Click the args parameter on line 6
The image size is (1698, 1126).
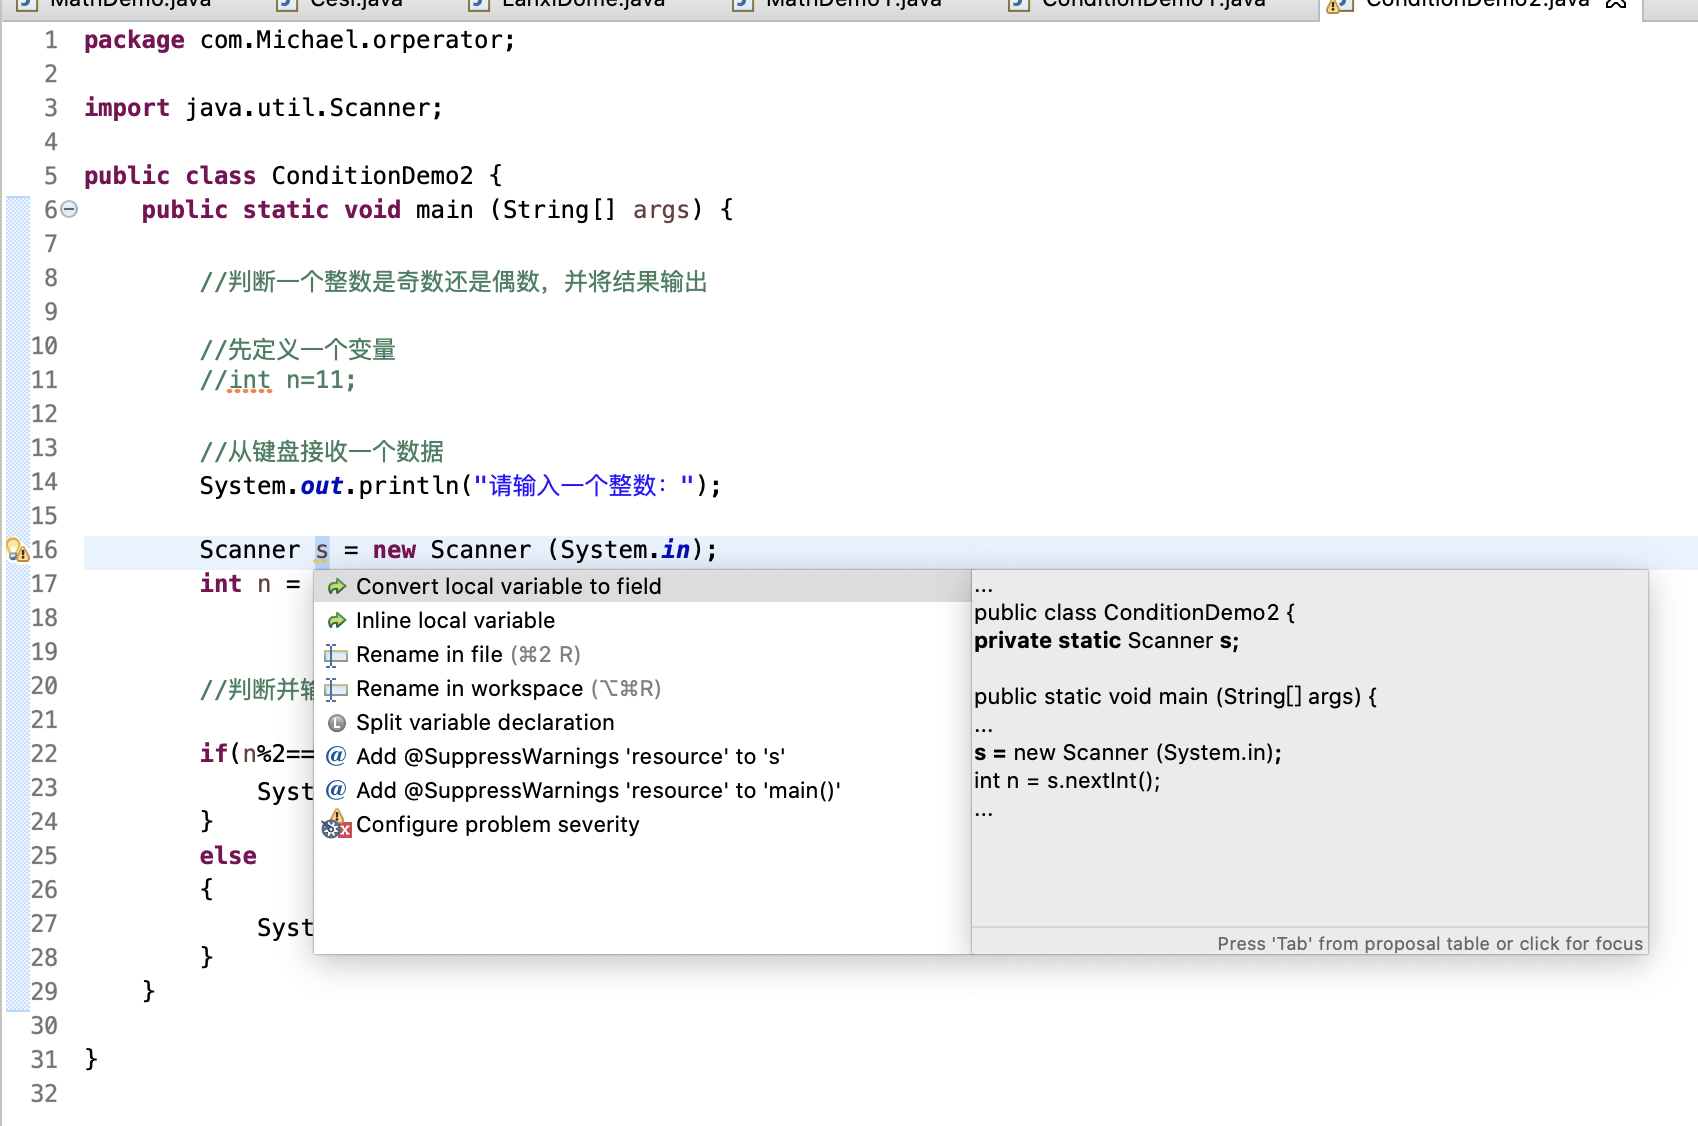(661, 210)
